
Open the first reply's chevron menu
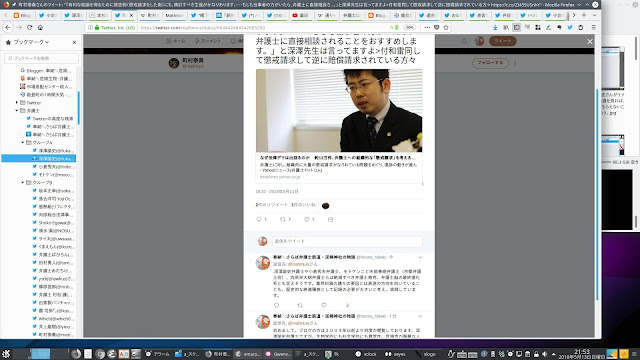420,258
